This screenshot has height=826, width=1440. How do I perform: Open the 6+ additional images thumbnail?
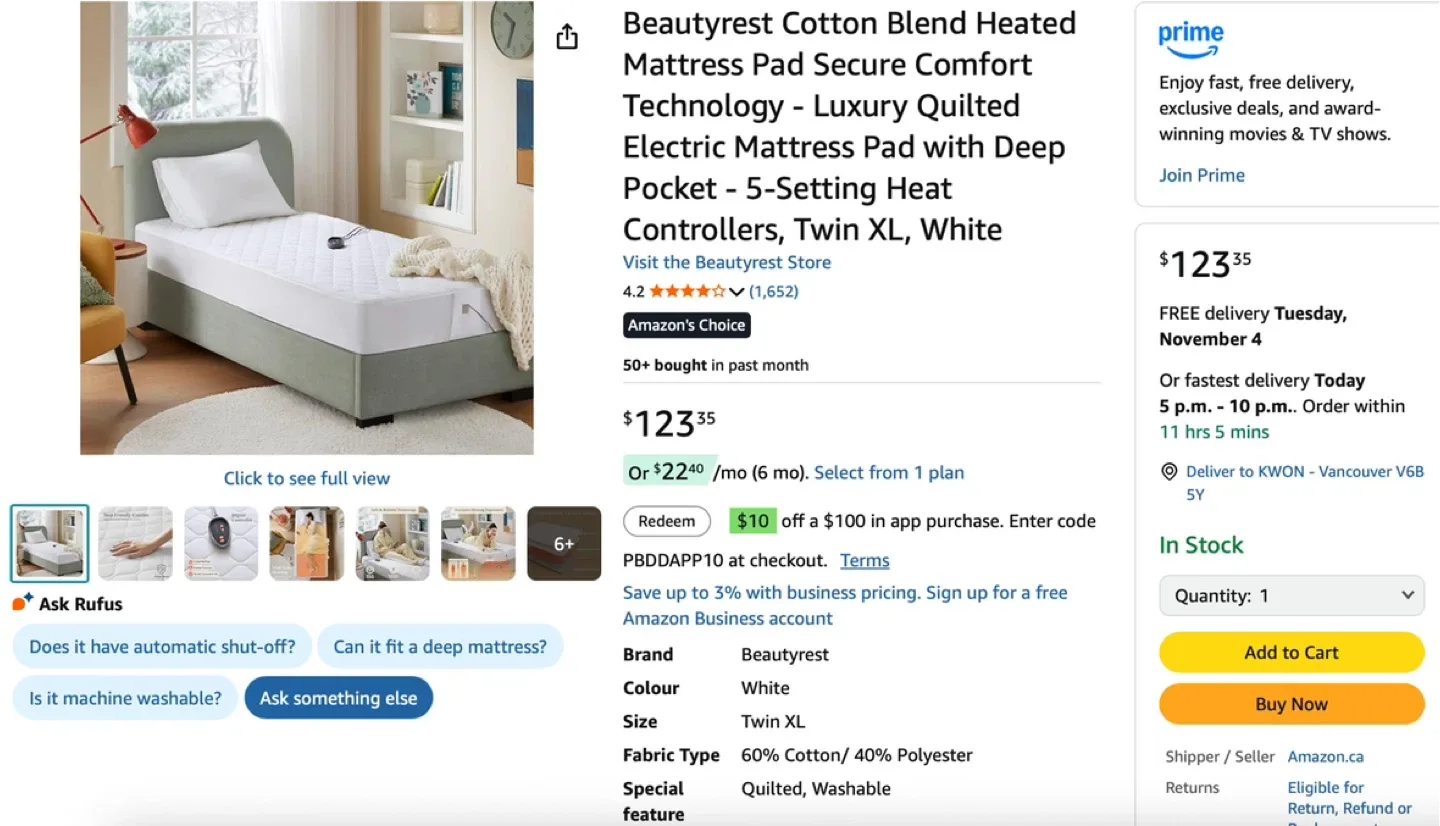(x=563, y=543)
